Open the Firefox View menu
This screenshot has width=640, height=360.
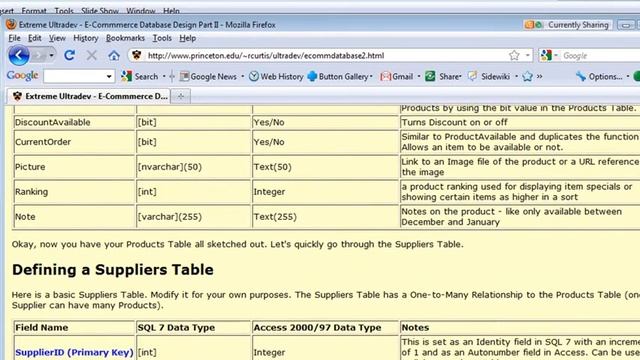57,38
